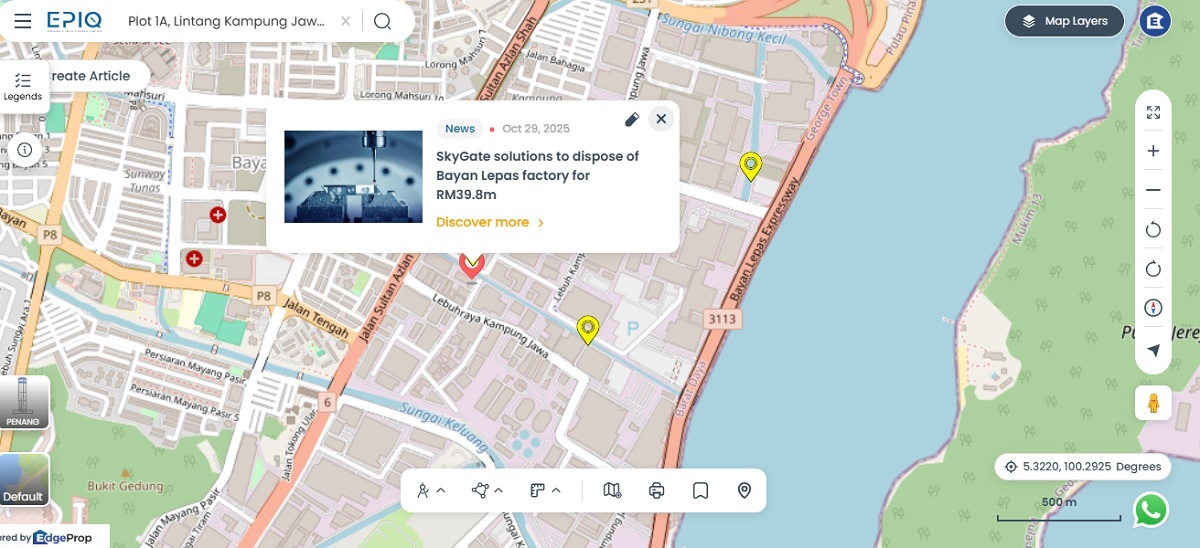Screen dimensions: 1200x548
Task: Locate me using the arrow icon
Action: [x=1153, y=350]
